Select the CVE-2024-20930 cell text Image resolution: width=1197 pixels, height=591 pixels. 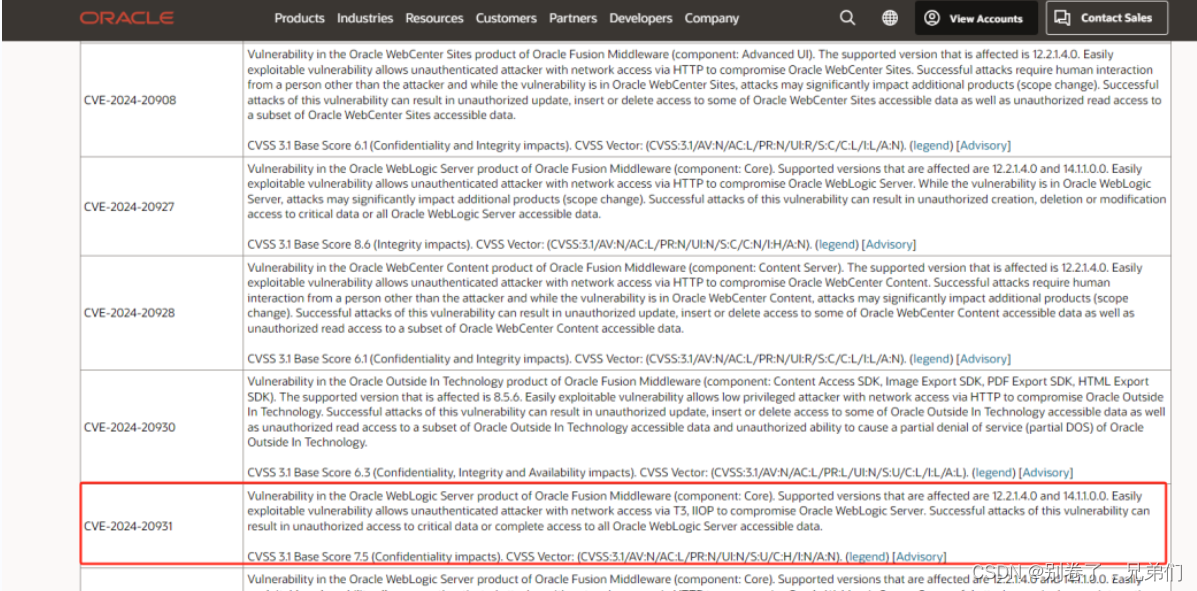[130, 427]
